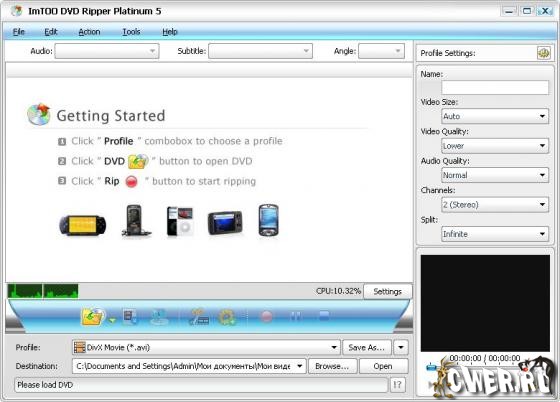Expand the Audio Quality combo box

(495, 175)
